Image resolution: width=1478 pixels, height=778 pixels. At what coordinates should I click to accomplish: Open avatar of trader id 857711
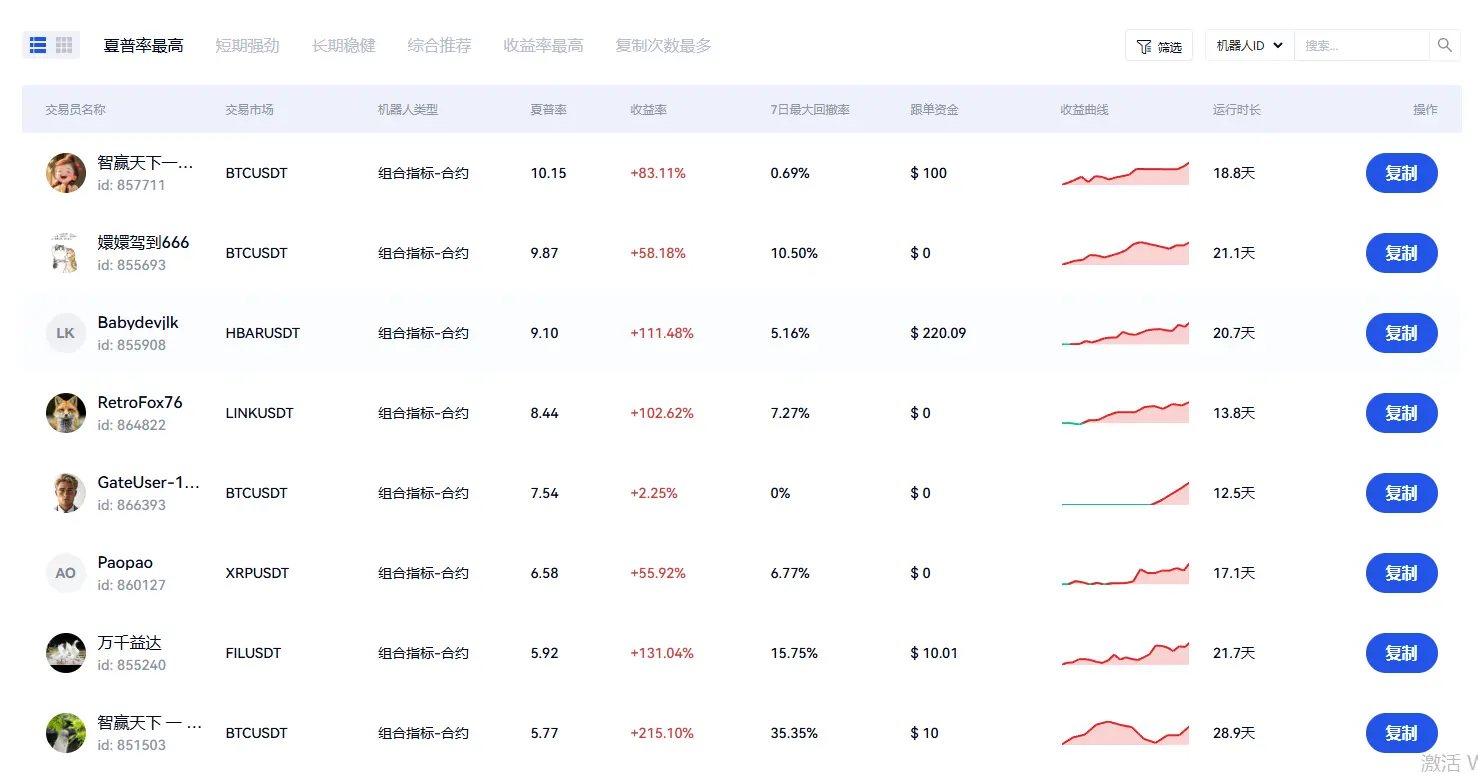(66, 173)
